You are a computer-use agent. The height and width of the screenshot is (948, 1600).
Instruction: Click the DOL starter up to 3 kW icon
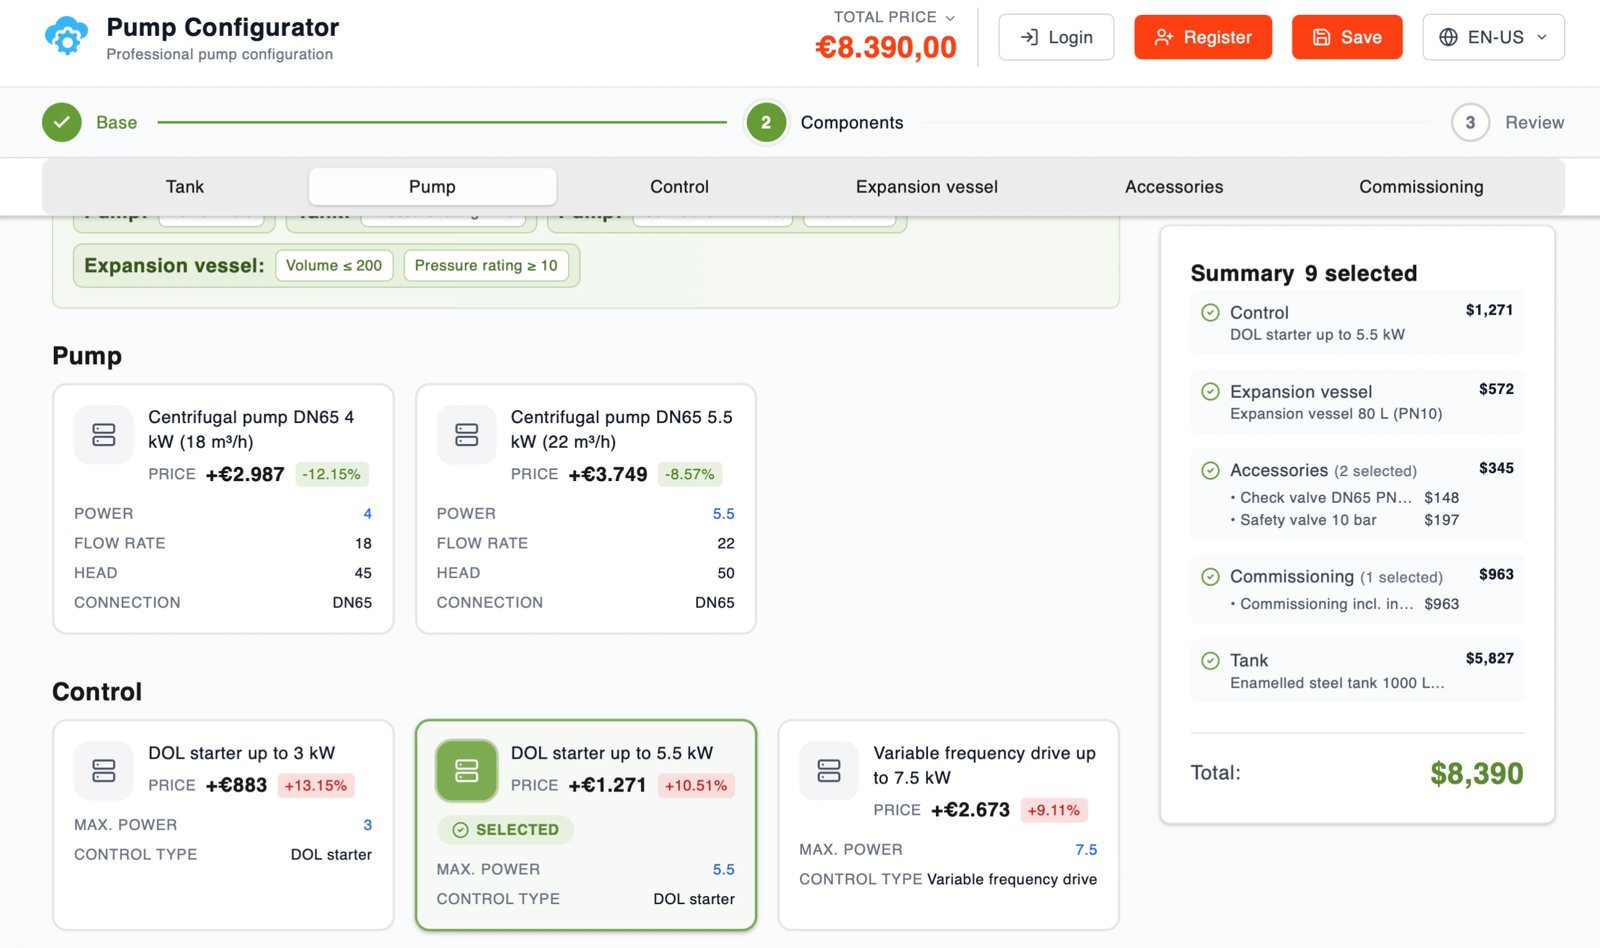tap(104, 770)
